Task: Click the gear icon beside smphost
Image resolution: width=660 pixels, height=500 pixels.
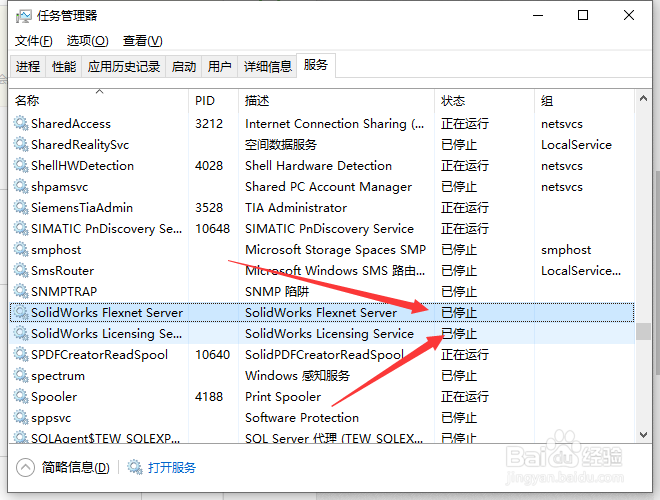Action: click(x=21, y=249)
